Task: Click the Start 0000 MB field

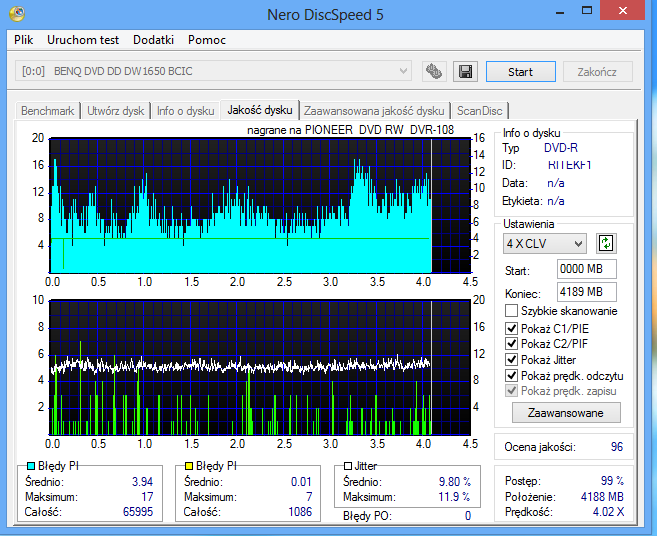Action: tap(587, 269)
